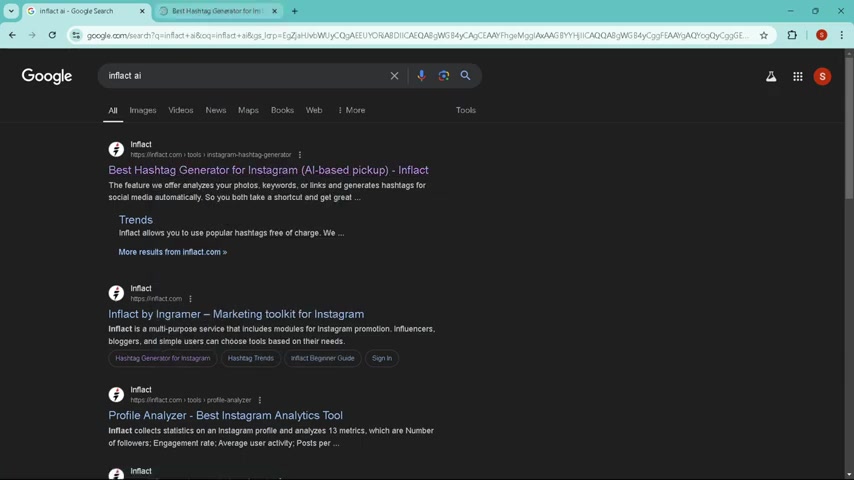Switch to Maps results
Viewport: 854px width, 480px height.
point(248,110)
